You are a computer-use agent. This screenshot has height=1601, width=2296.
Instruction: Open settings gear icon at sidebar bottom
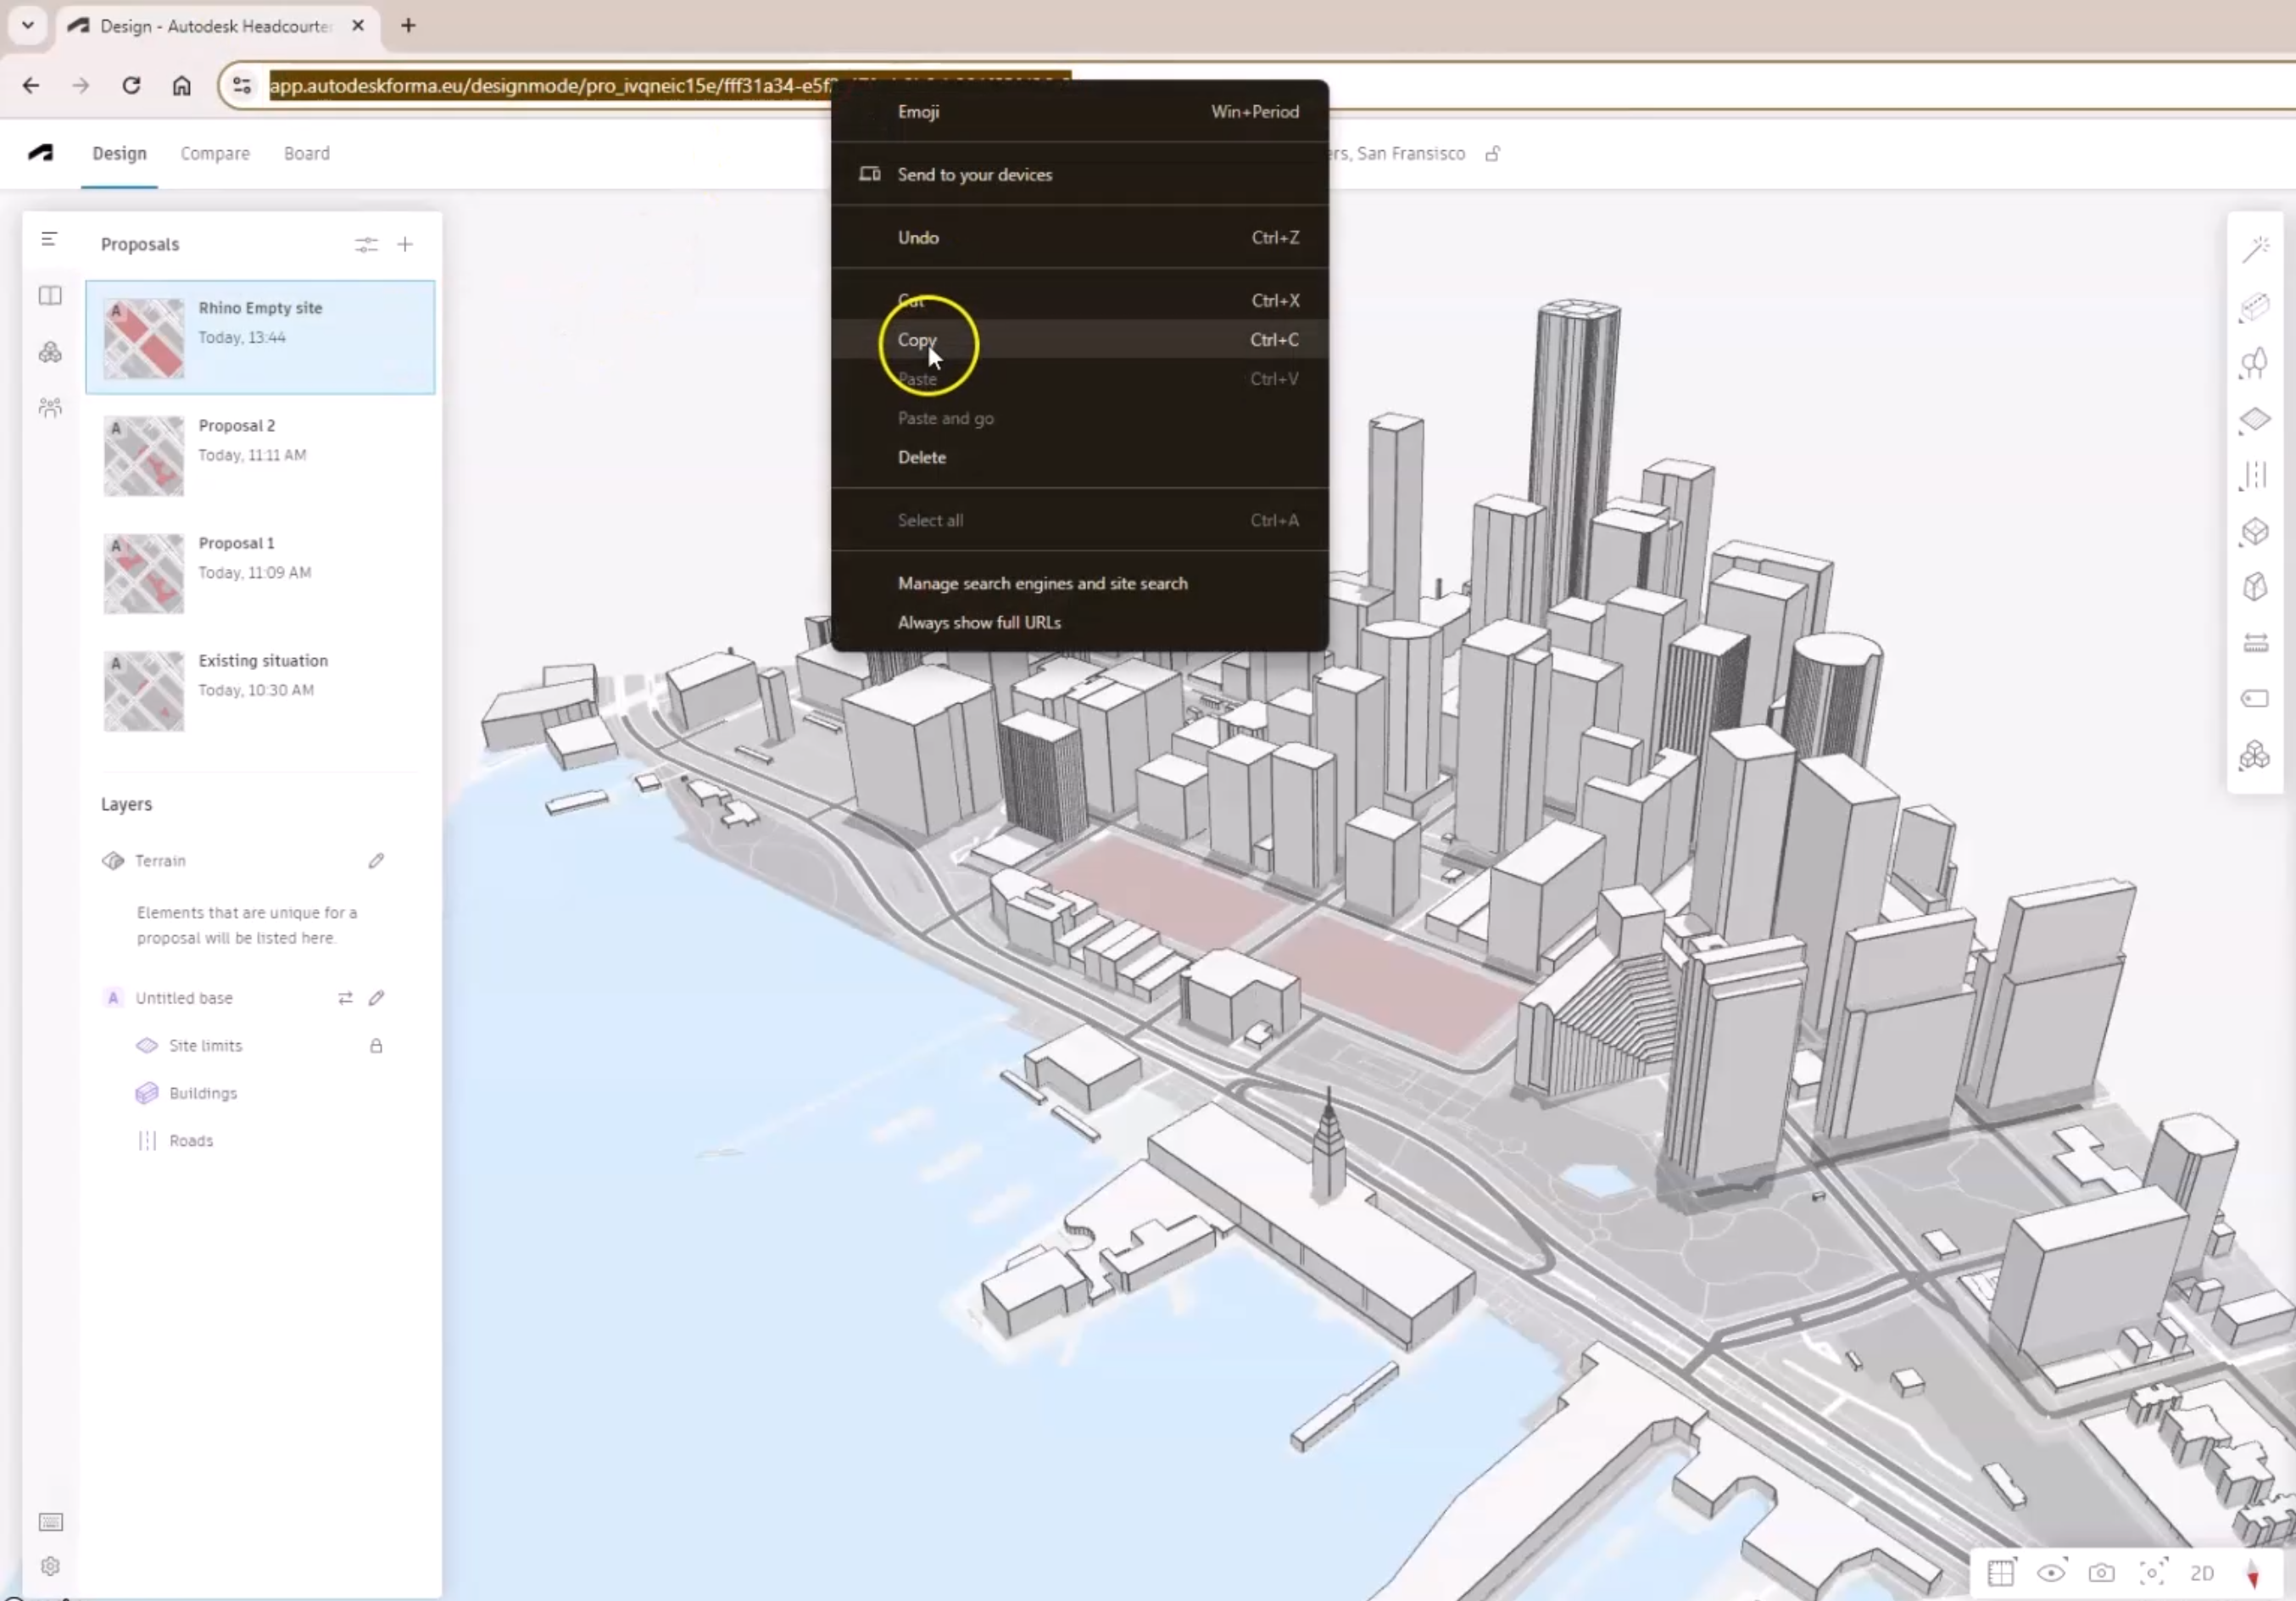coord(50,1566)
